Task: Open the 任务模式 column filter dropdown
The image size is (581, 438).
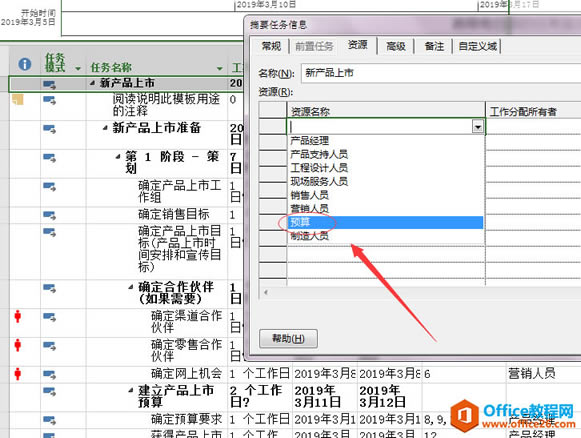Action: [x=78, y=69]
